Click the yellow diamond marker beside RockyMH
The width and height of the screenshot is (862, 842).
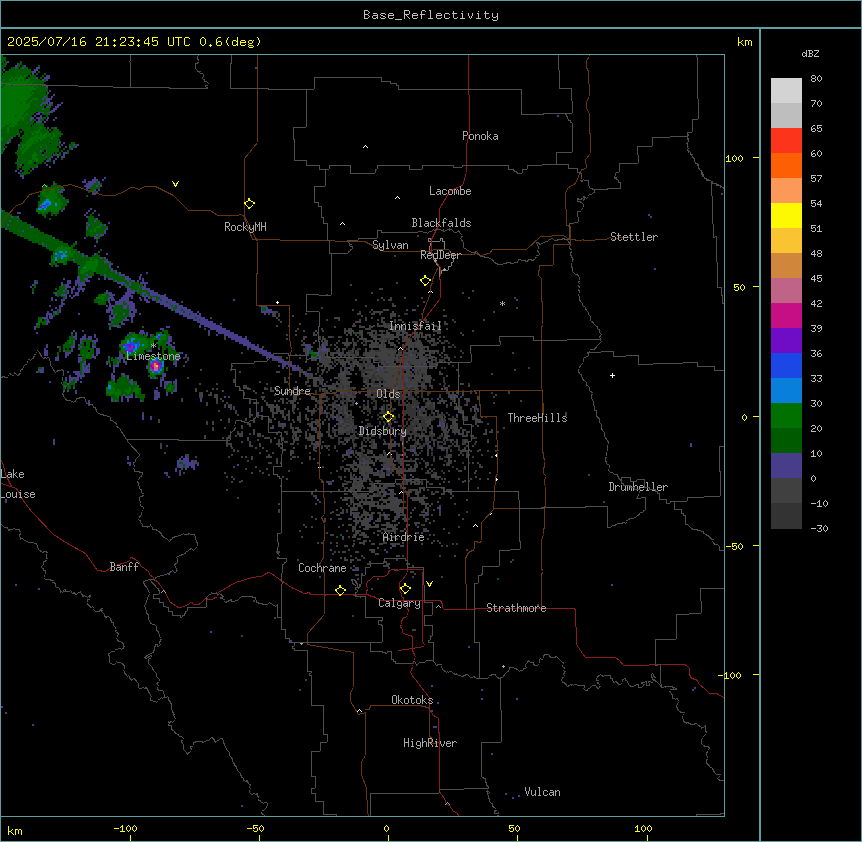250,204
